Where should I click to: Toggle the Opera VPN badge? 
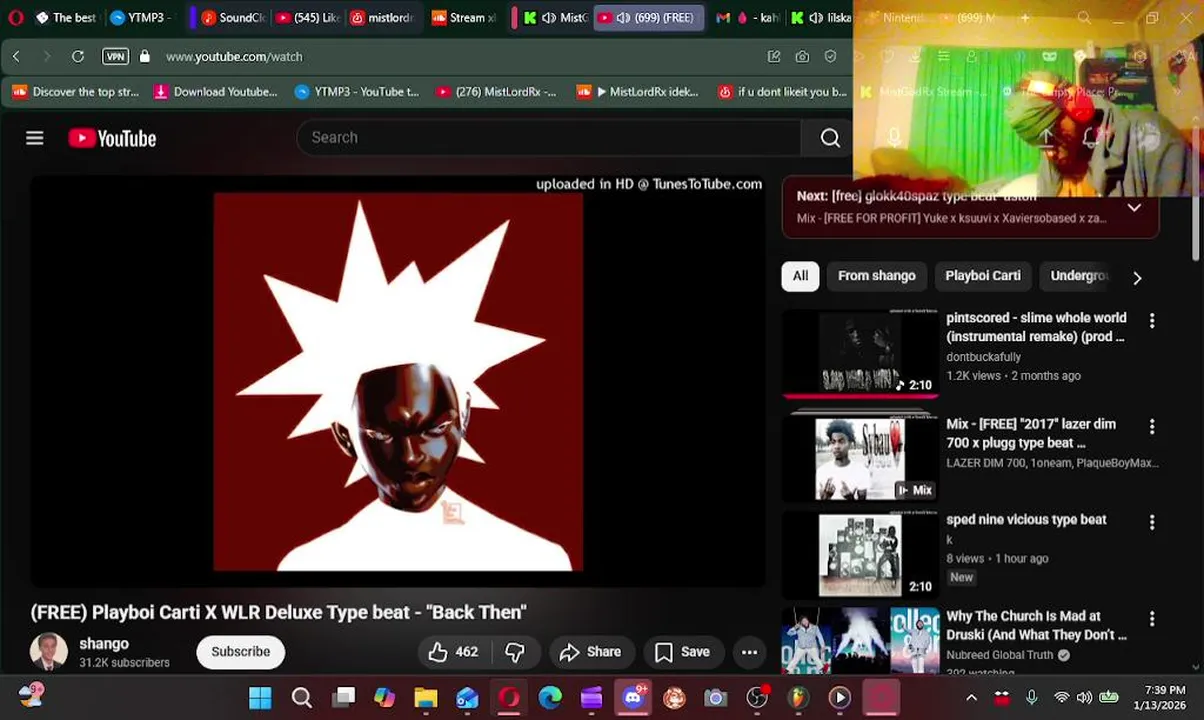(115, 56)
